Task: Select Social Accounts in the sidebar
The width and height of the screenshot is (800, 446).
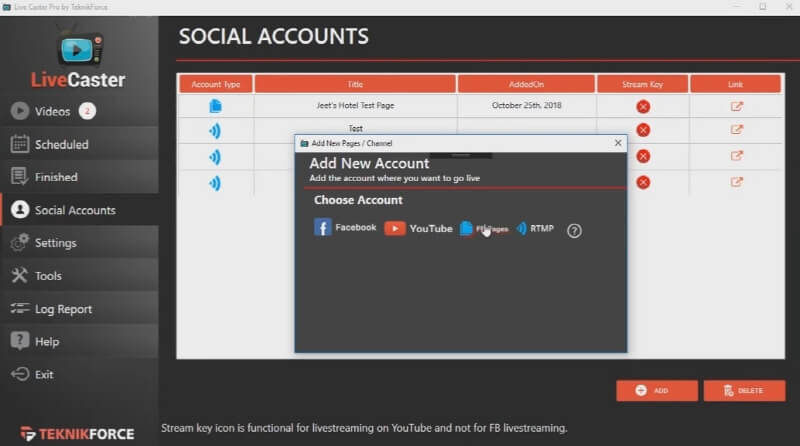Action: click(x=79, y=210)
